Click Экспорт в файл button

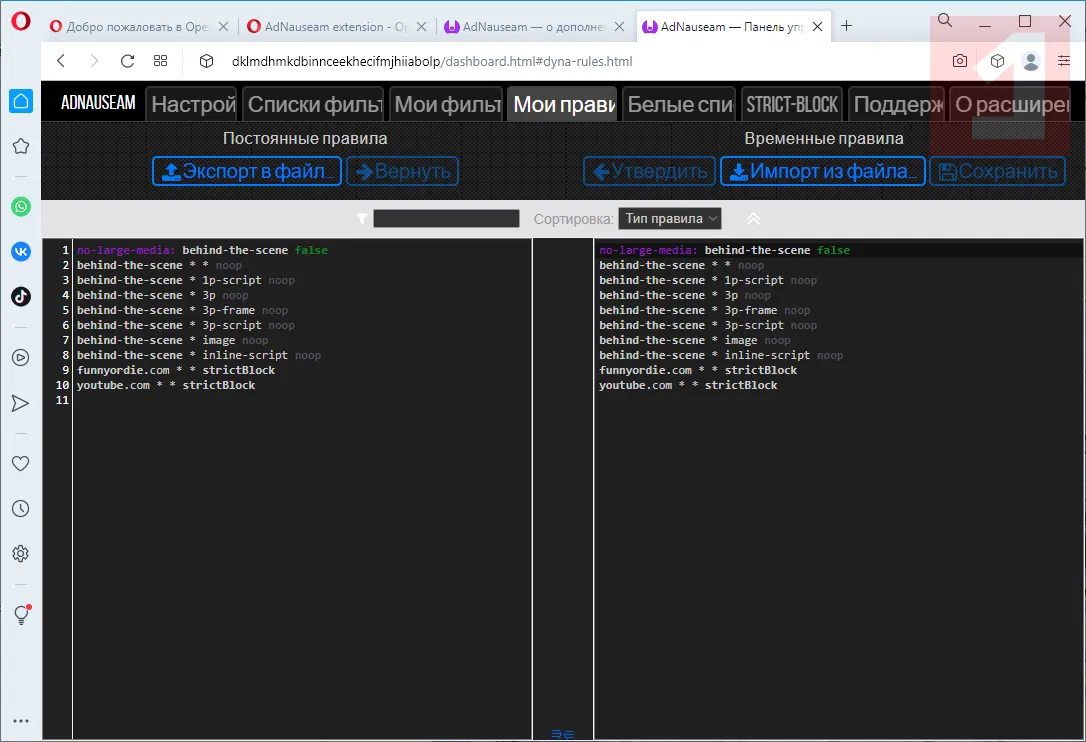point(247,171)
